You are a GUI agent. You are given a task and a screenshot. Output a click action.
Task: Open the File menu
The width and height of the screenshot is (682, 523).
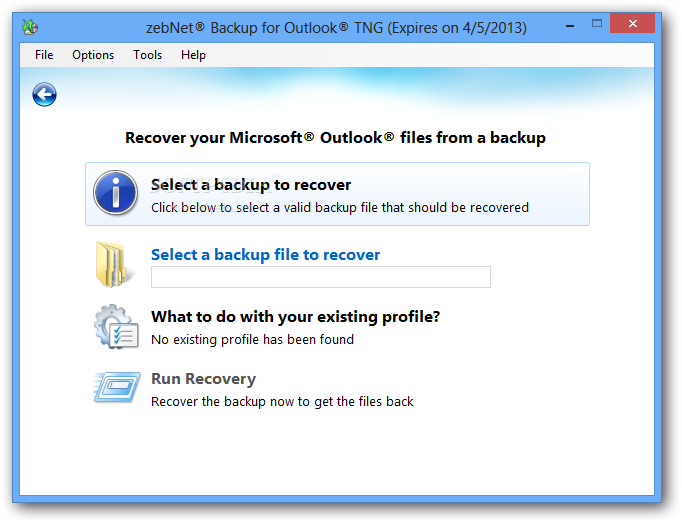point(44,55)
